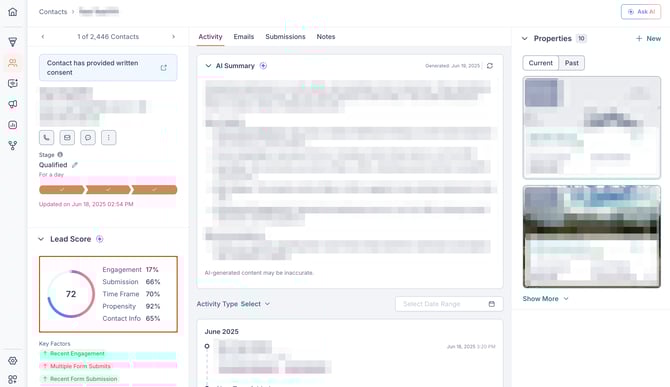The width and height of the screenshot is (670, 387).
Task: Click the Select Date Range field
Action: click(449, 304)
